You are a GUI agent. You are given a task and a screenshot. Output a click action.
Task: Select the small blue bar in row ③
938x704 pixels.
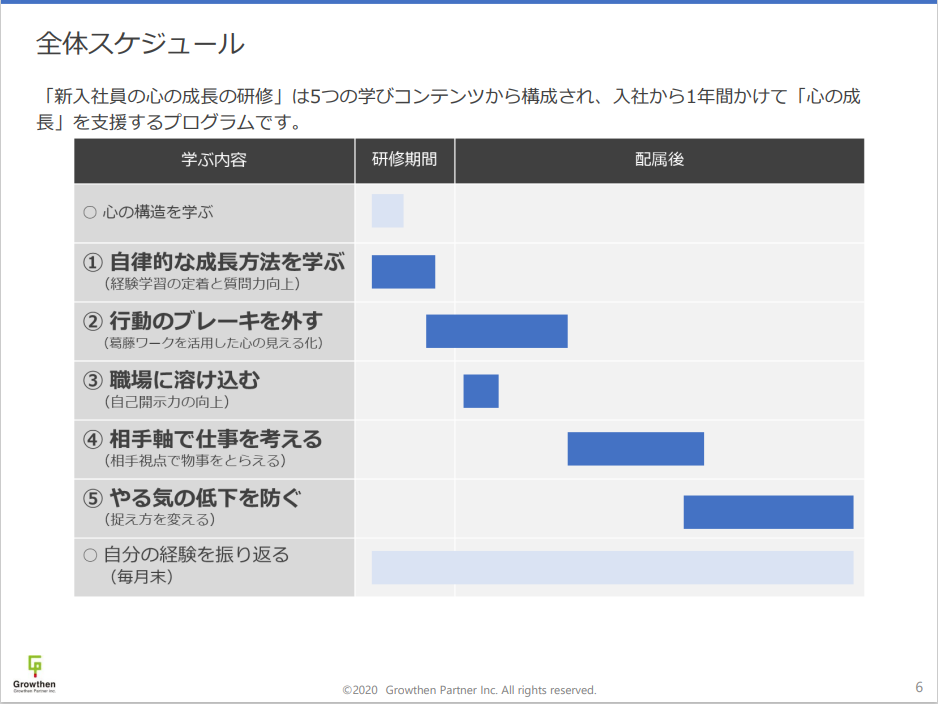coord(480,390)
